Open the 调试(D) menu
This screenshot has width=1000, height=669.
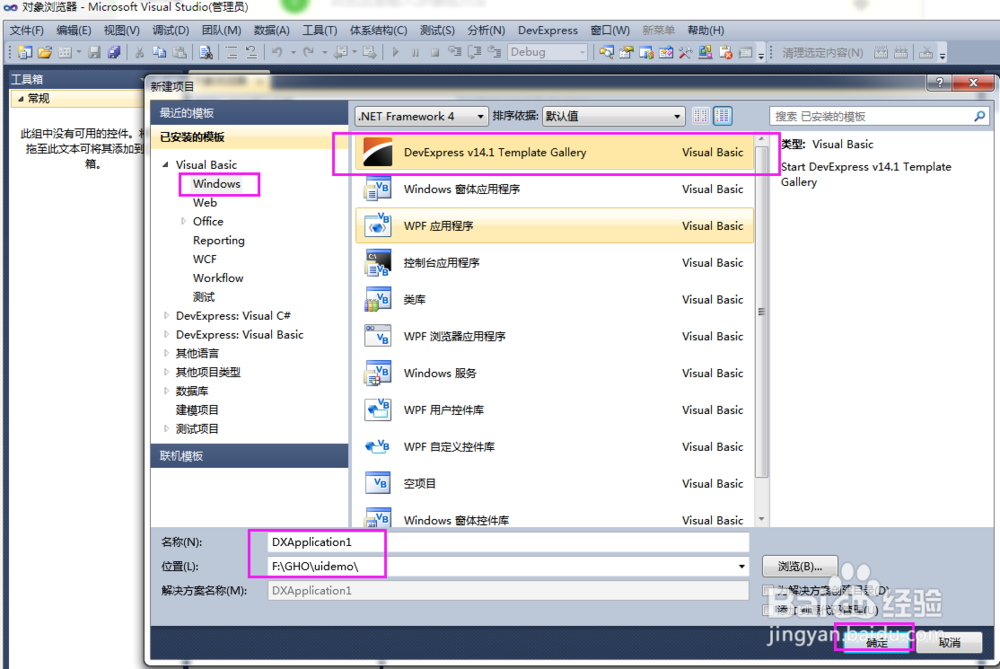click(x=170, y=30)
